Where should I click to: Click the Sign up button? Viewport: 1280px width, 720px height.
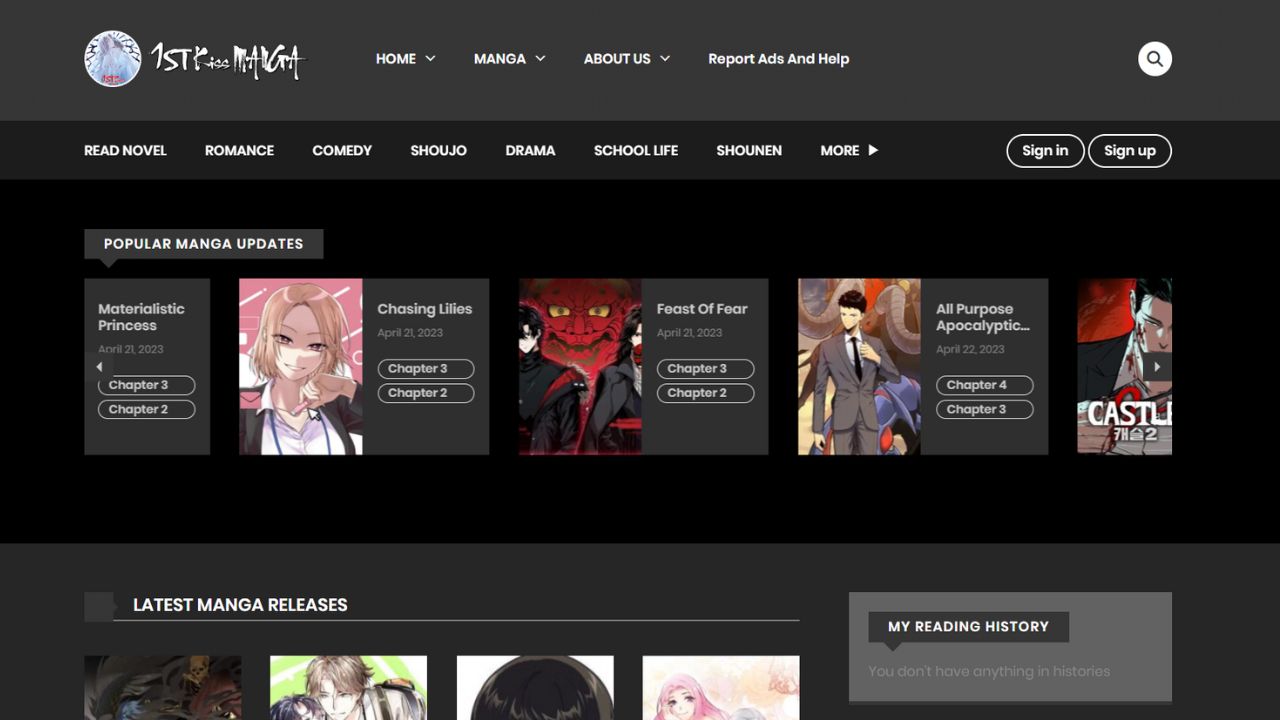point(1129,150)
